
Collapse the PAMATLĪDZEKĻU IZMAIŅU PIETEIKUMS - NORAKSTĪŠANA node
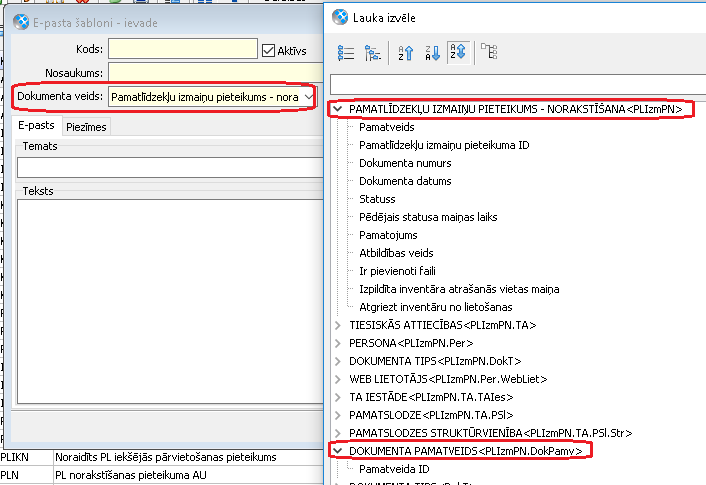point(338,109)
